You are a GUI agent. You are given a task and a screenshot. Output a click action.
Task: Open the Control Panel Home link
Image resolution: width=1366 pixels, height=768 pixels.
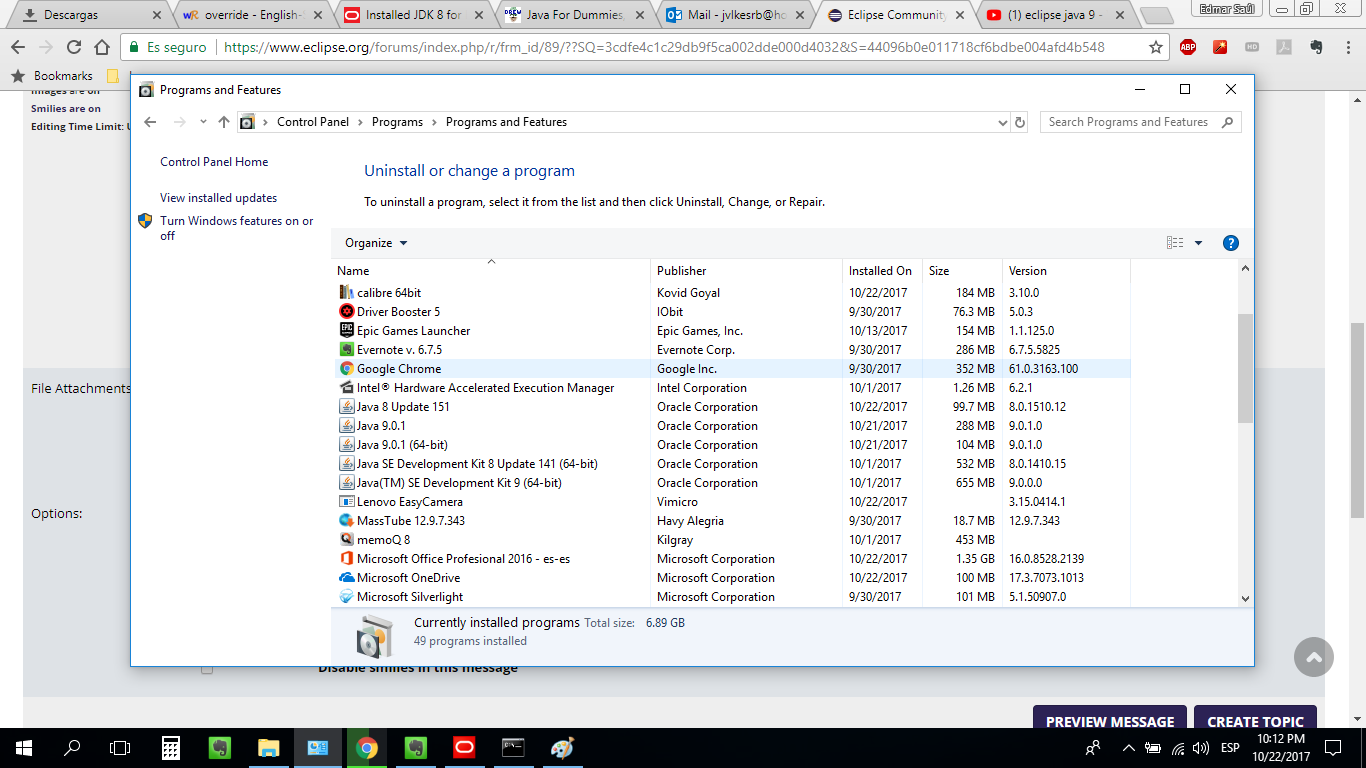point(214,162)
